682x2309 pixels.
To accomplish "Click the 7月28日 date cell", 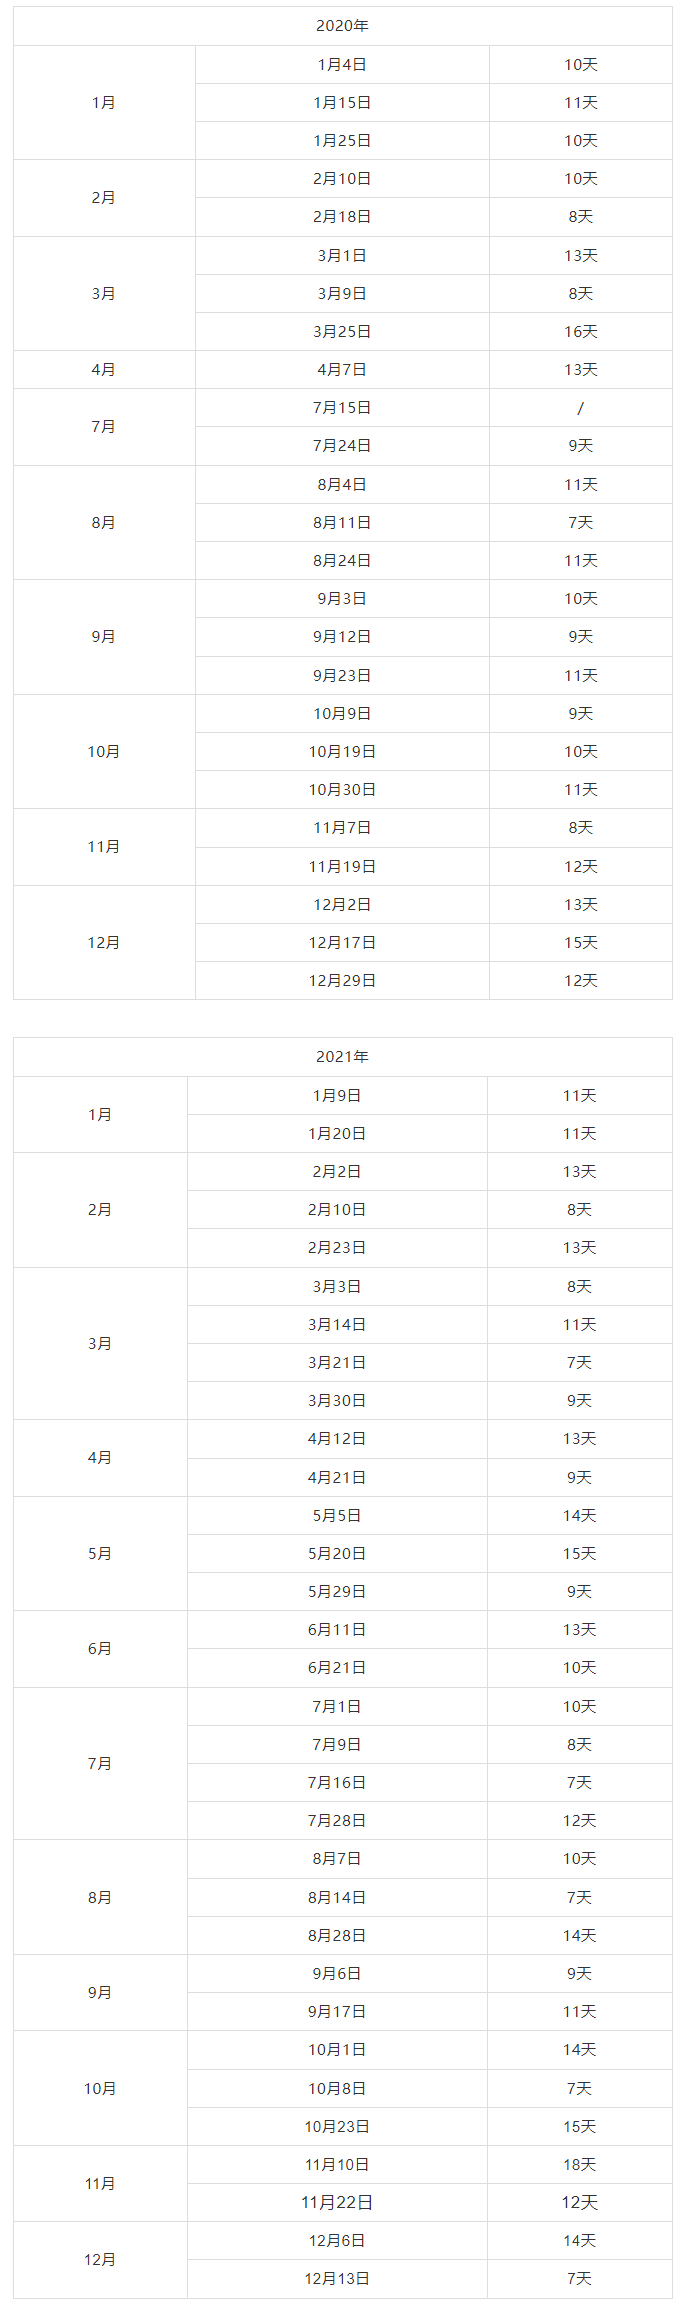I will (337, 1821).
